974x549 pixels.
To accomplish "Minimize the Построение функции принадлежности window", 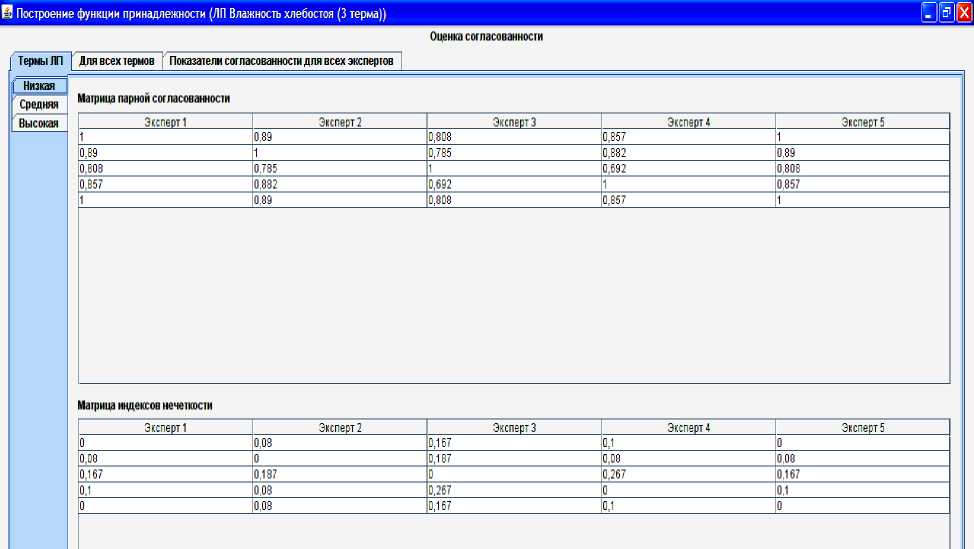I will click(929, 12).
